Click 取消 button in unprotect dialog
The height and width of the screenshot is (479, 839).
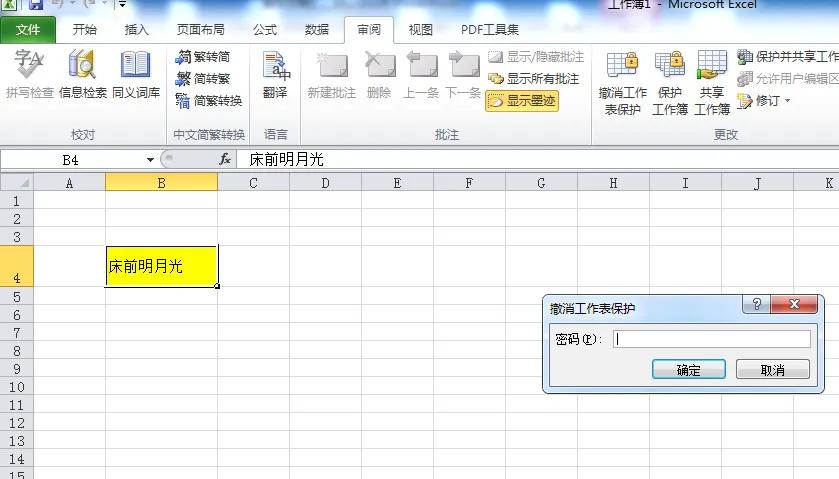click(773, 369)
